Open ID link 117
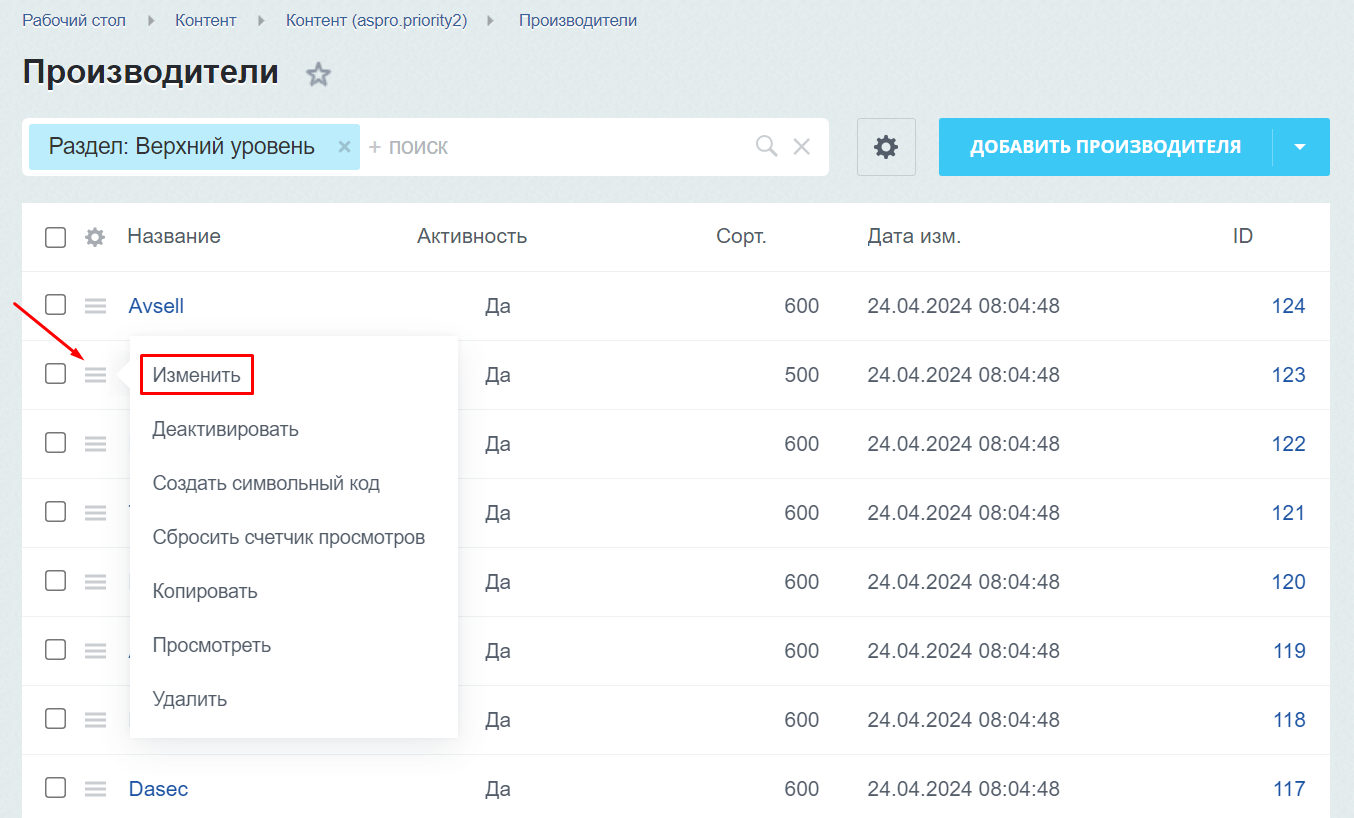The image size is (1354, 818). pos(1288,789)
